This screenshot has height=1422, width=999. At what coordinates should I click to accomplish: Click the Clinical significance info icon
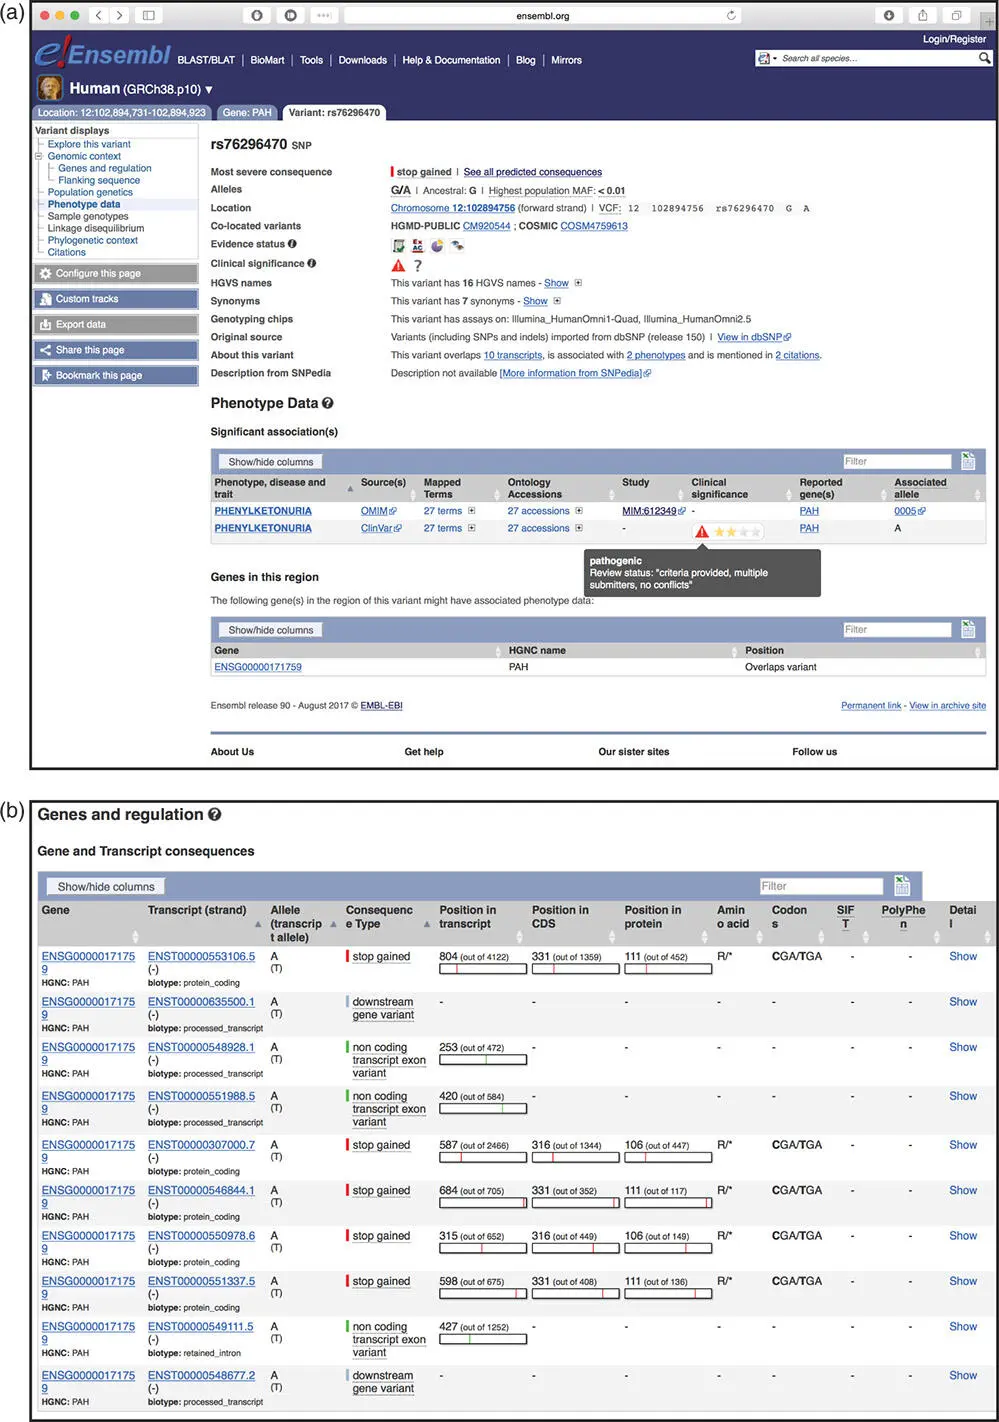[x=312, y=264]
